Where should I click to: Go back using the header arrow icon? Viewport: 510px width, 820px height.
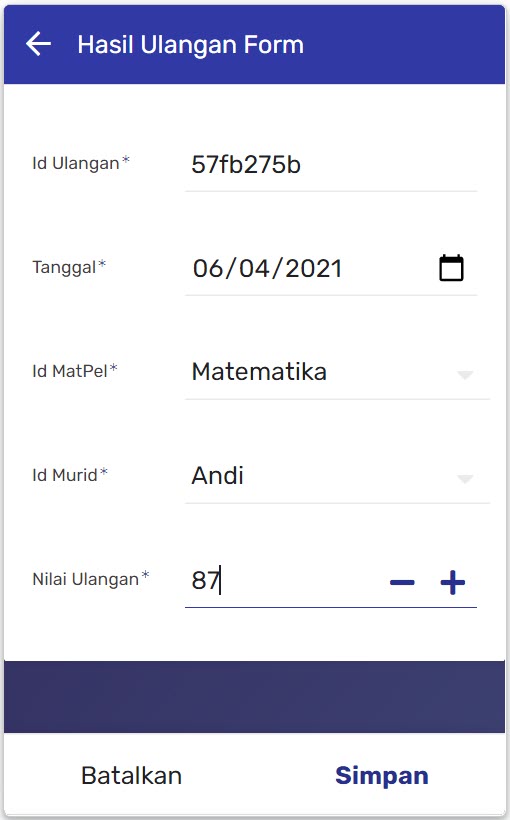coord(38,43)
